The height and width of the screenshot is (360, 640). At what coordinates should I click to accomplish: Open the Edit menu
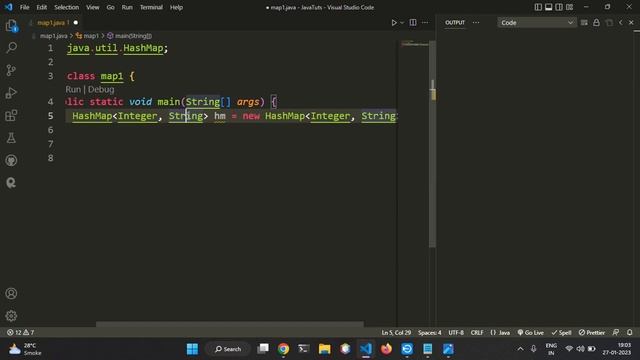(42, 7)
